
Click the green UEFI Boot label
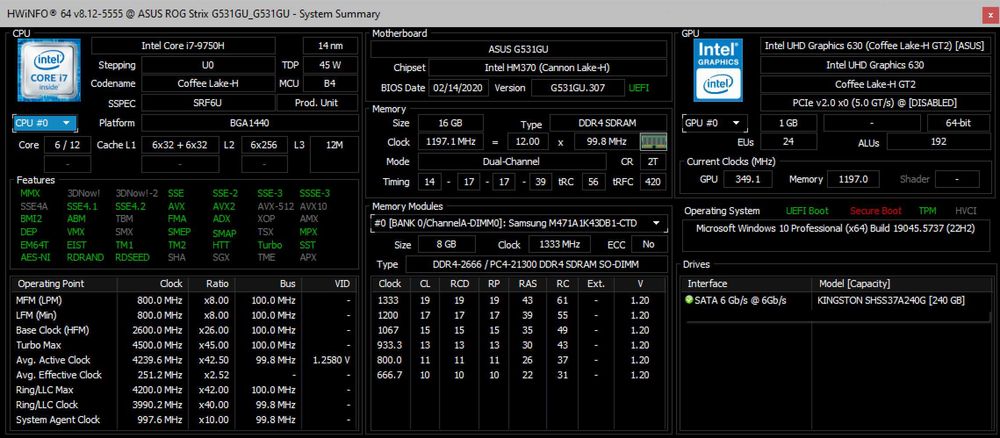click(807, 211)
